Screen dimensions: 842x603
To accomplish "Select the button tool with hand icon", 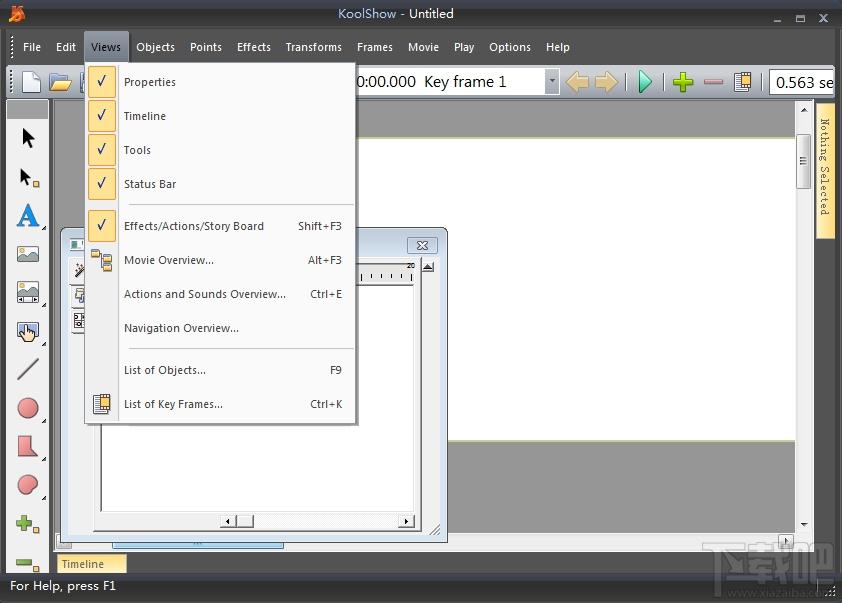I will click(x=28, y=331).
